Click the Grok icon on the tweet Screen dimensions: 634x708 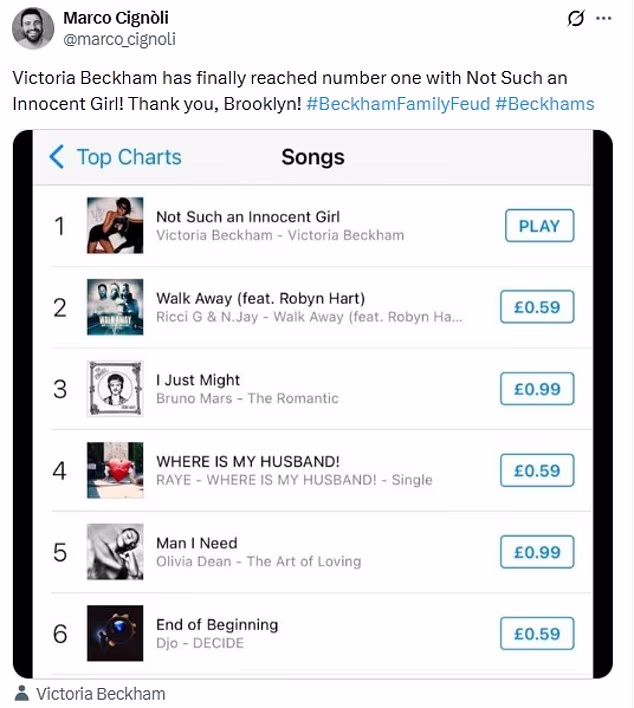pyautogui.click(x=576, y=18)
